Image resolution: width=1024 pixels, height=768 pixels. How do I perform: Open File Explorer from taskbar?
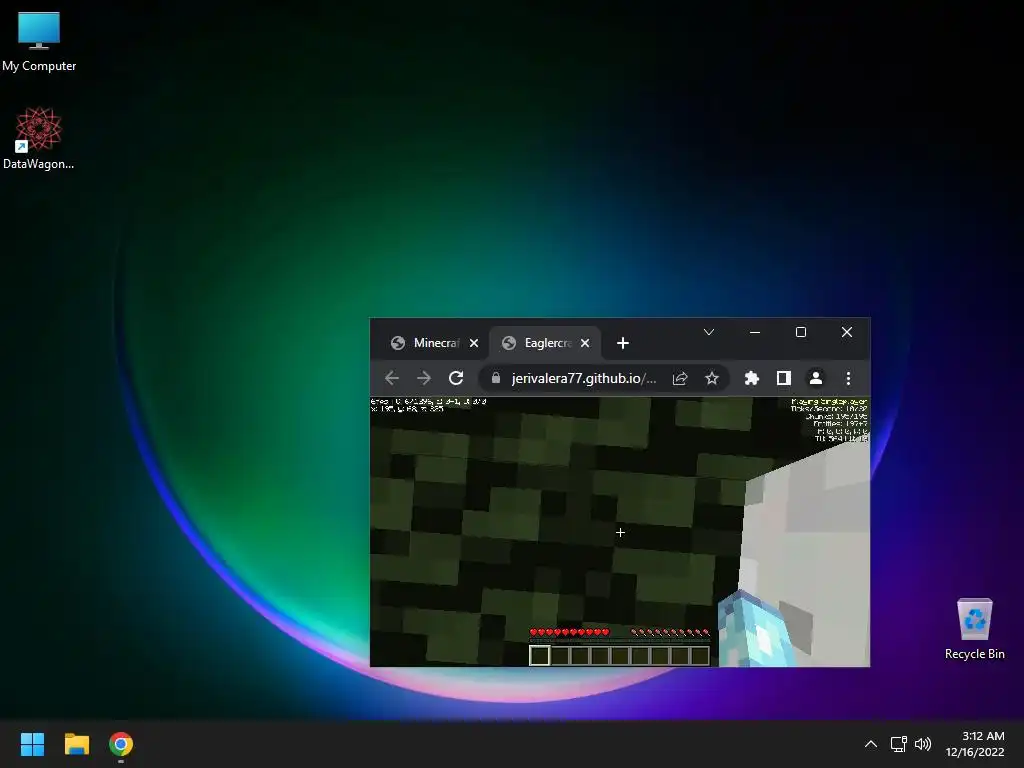point(76,744)
